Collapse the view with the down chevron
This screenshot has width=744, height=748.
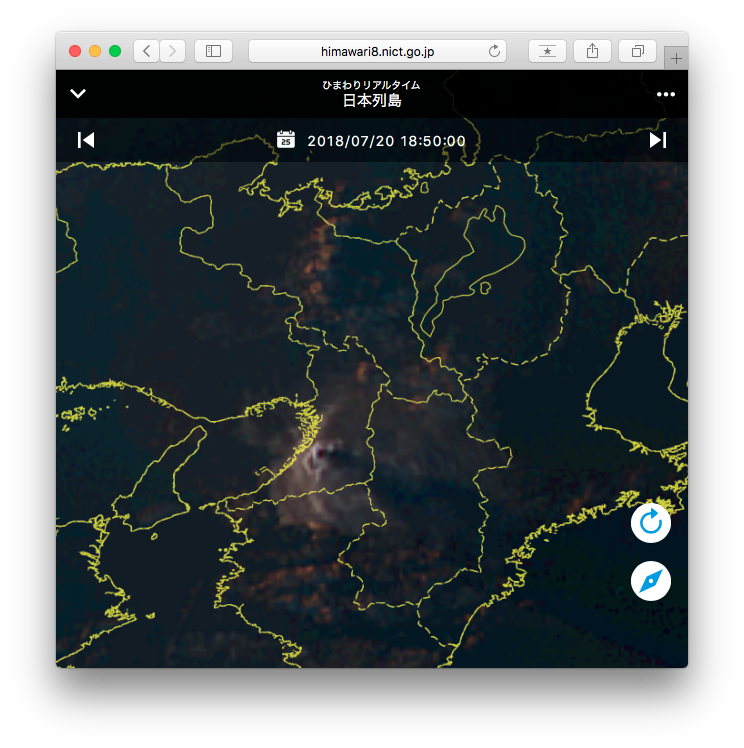[78, 94]
